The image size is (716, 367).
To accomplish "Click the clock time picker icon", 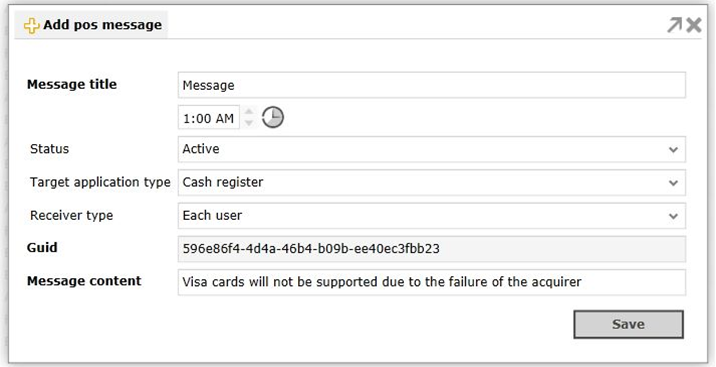I will click(x=273, y=117).
